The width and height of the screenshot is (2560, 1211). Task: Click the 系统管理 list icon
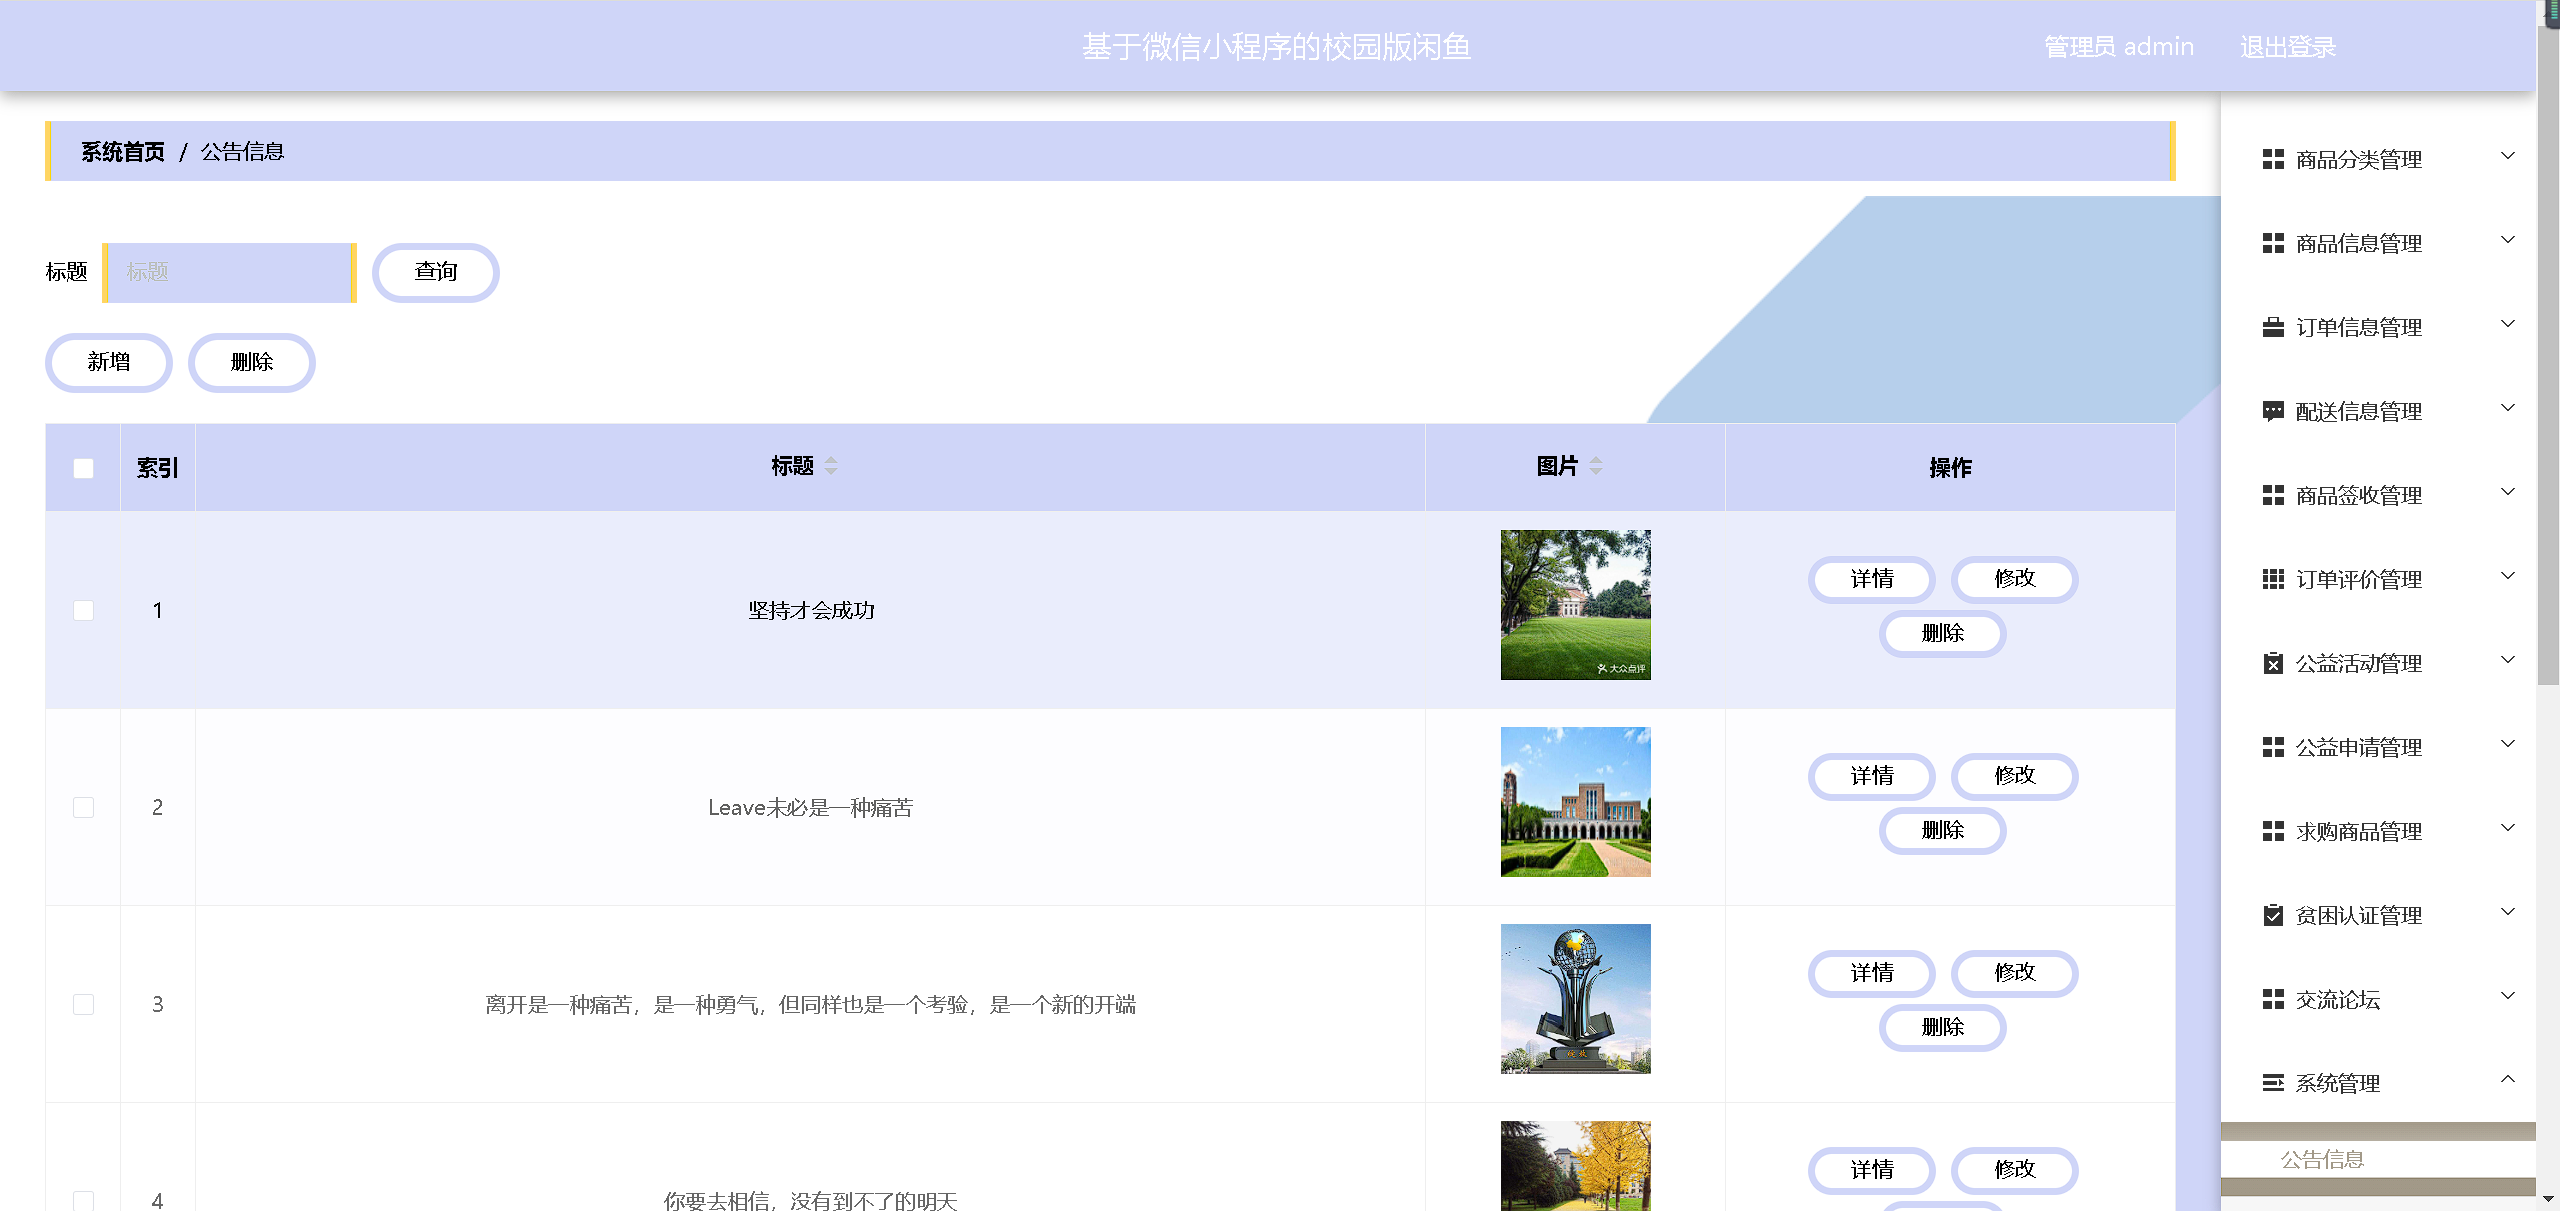coord(2273,1083)
